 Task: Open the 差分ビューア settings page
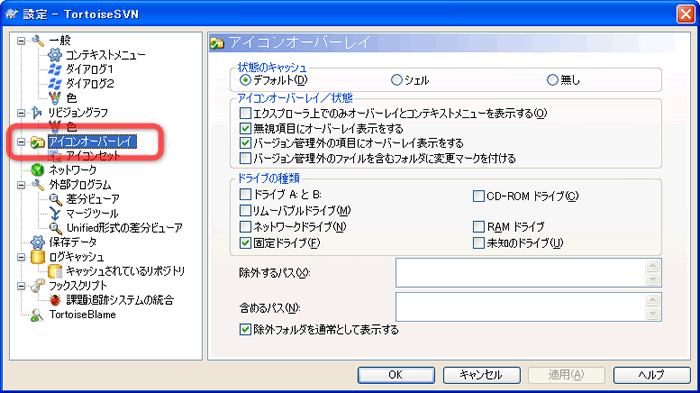tap(92, 199)
